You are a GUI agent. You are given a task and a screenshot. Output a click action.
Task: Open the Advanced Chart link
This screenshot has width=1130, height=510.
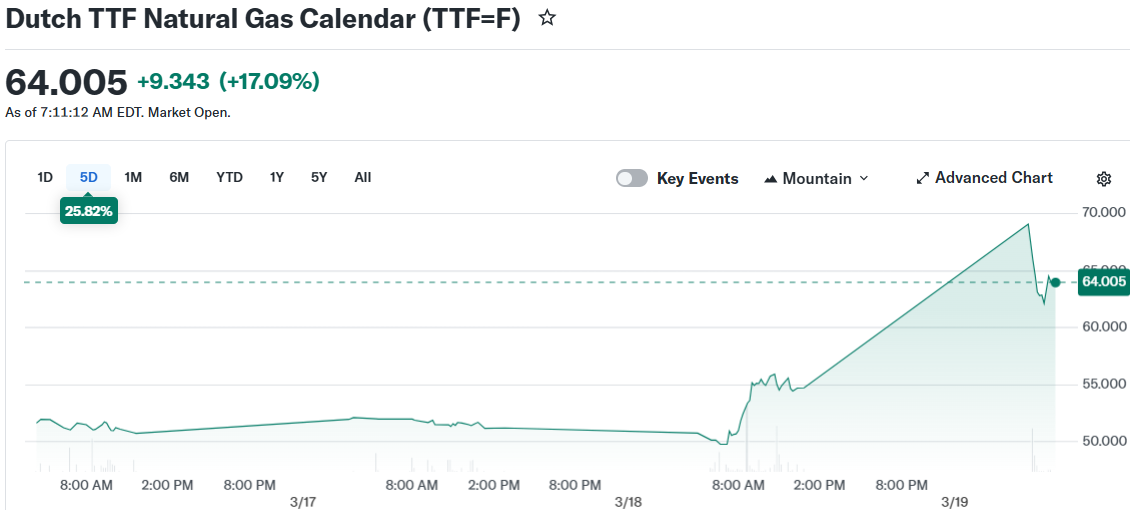point(993,178)
